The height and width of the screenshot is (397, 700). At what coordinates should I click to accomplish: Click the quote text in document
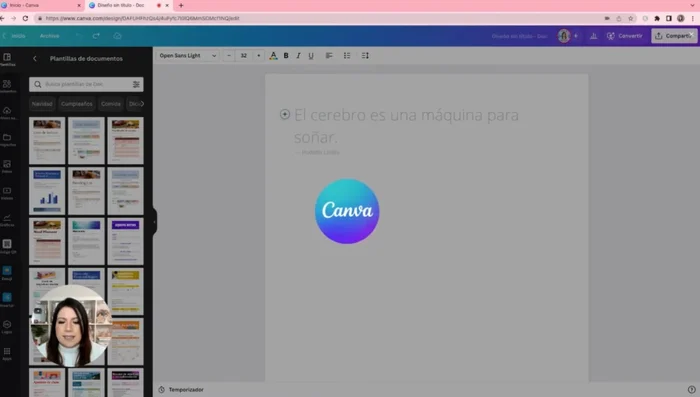coord(406,126)
